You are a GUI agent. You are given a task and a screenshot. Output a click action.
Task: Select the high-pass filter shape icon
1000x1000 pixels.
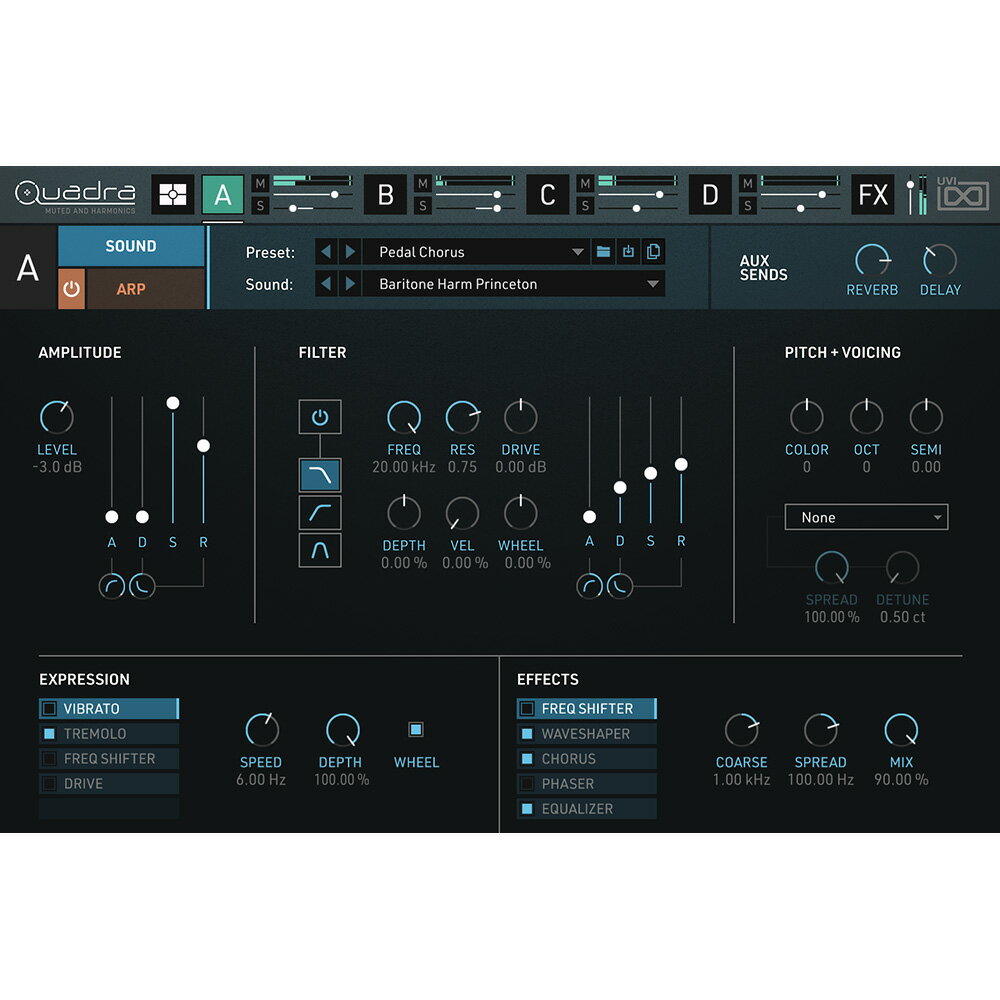click(320, 512)
